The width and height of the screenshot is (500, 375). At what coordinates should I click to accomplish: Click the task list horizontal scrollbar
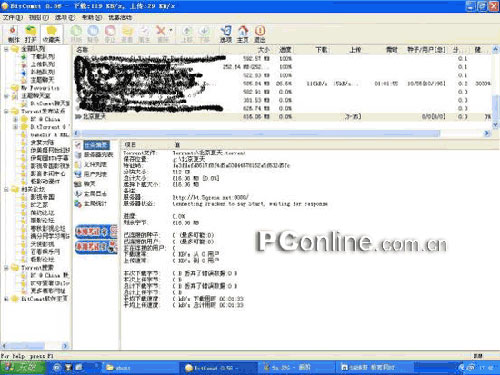coord(282,133)
